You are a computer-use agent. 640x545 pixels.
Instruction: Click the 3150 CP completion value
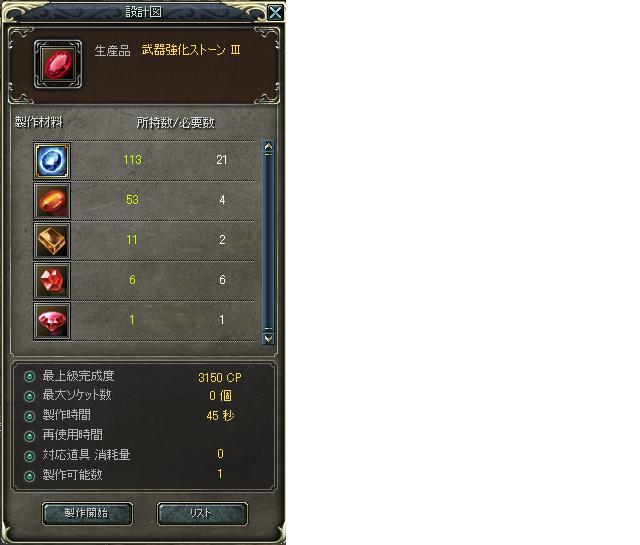220,377
